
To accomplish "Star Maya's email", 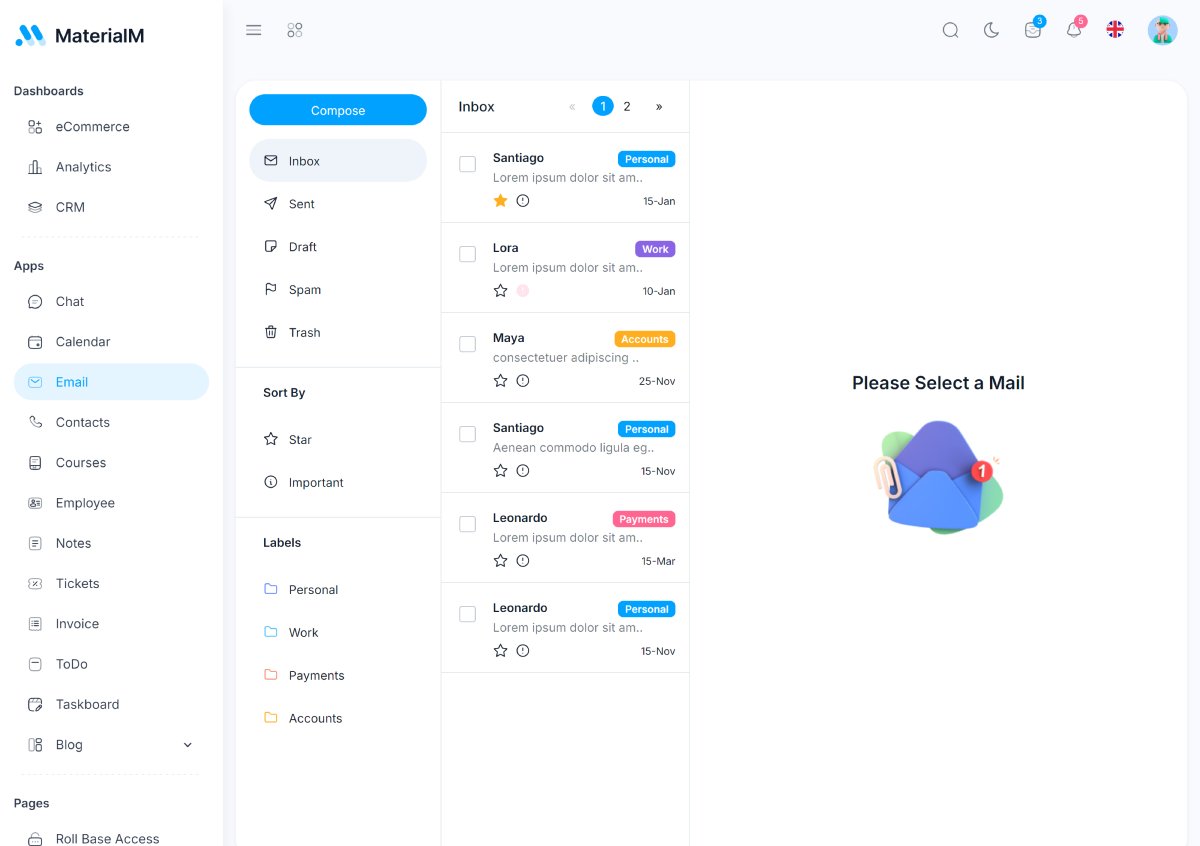I will 500,380.
